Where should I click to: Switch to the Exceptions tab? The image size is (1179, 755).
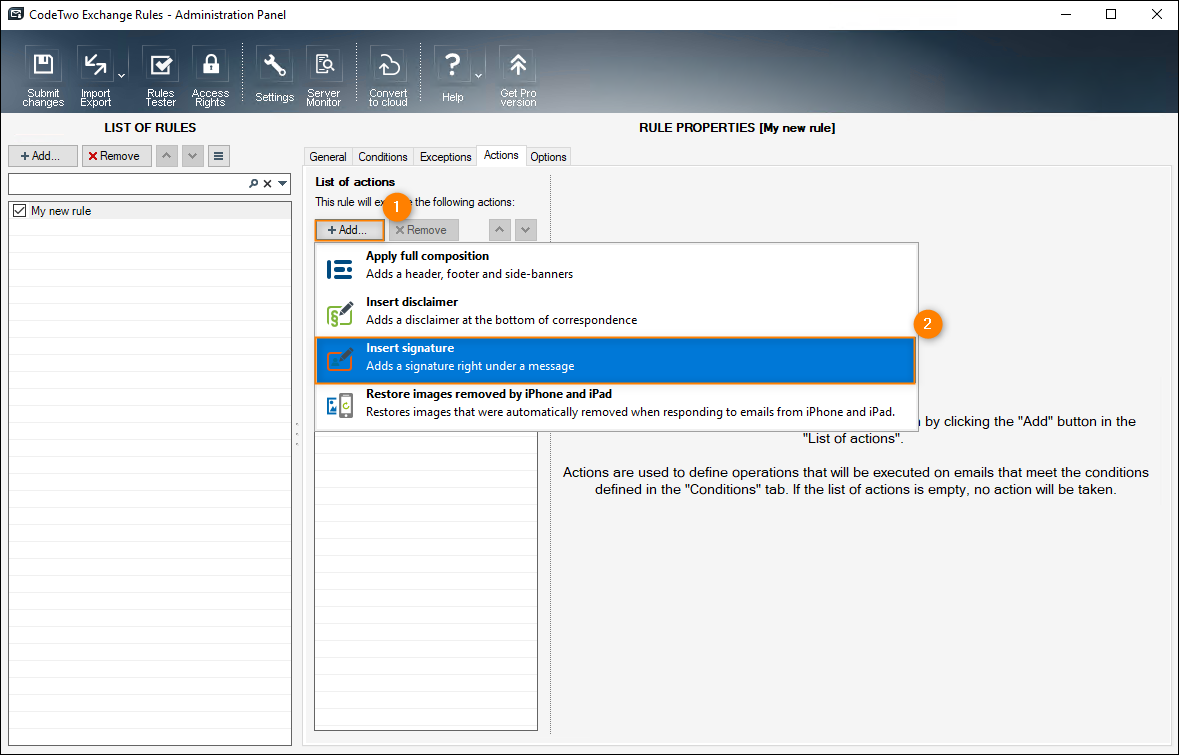(445, 156)
